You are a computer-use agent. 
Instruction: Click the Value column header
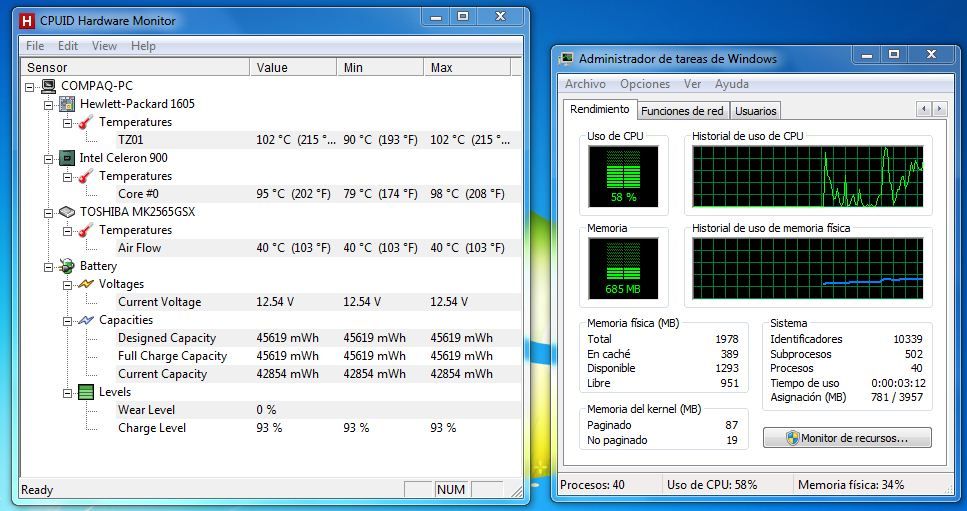[x=293, y=67]
